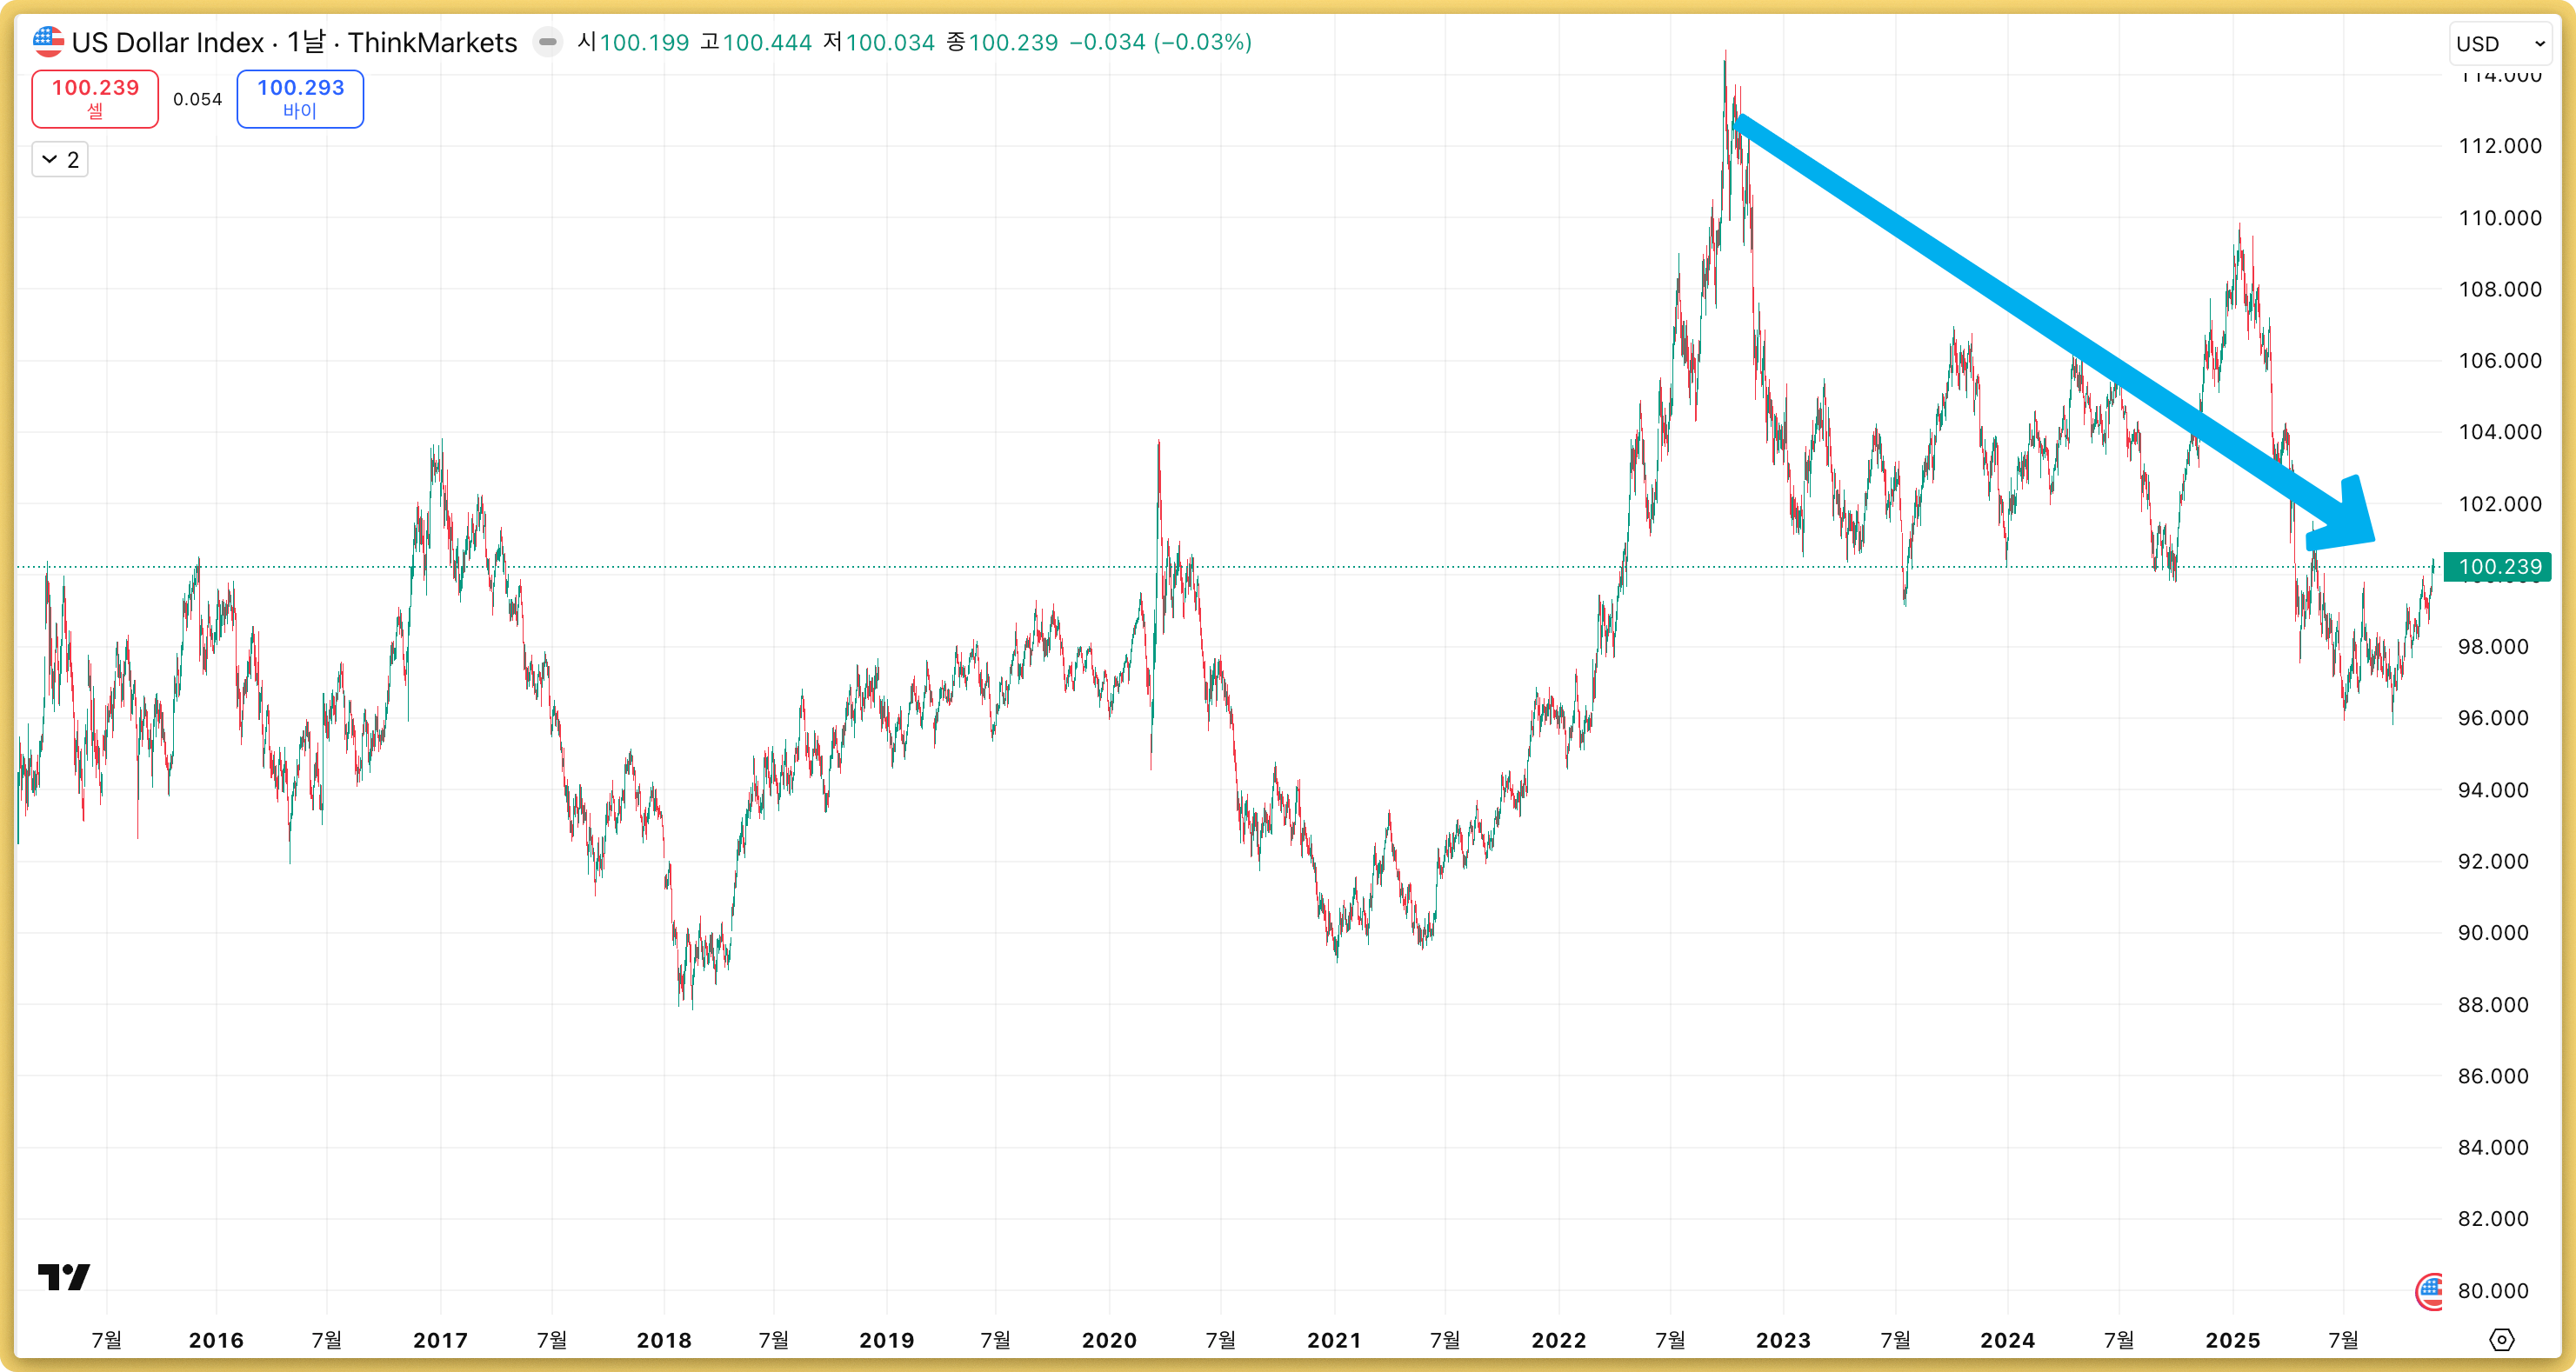Image resolution: width=2576 pixels, height=1372 pixels.
Task: Click the 2023 label on the time axis
Action: [1783, 1340]
